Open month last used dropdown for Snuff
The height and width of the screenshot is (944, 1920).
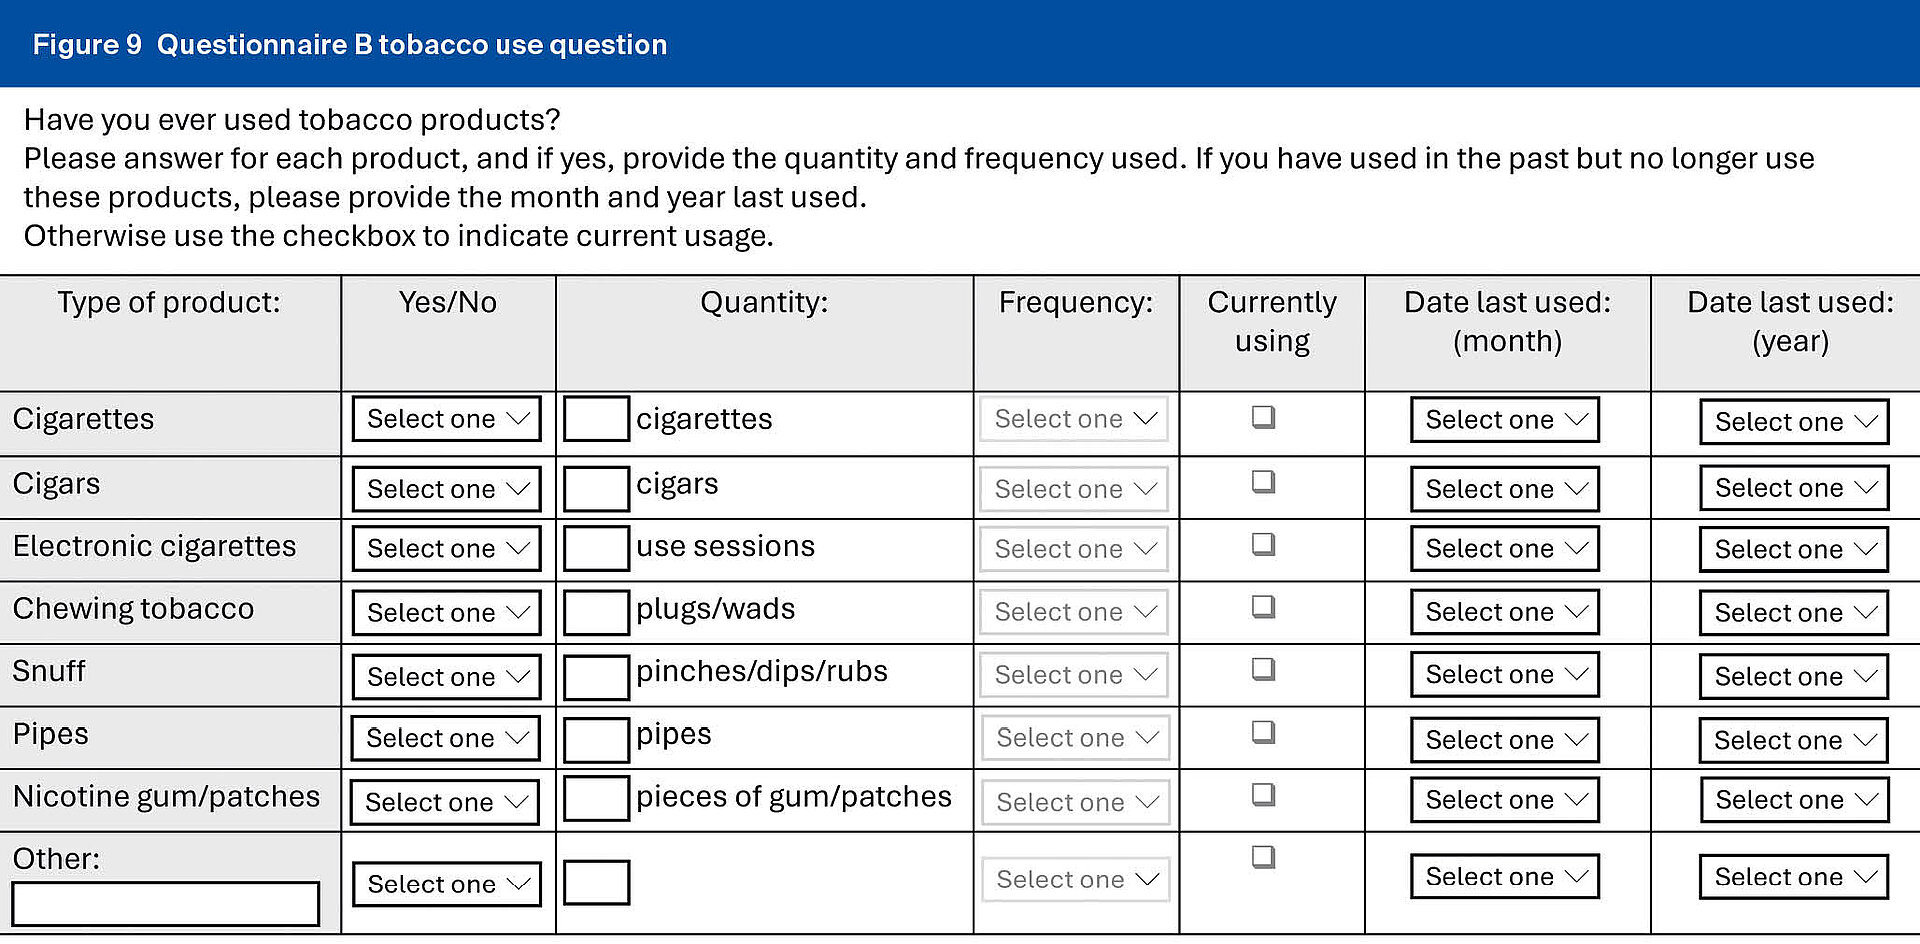pos(1504,675)
